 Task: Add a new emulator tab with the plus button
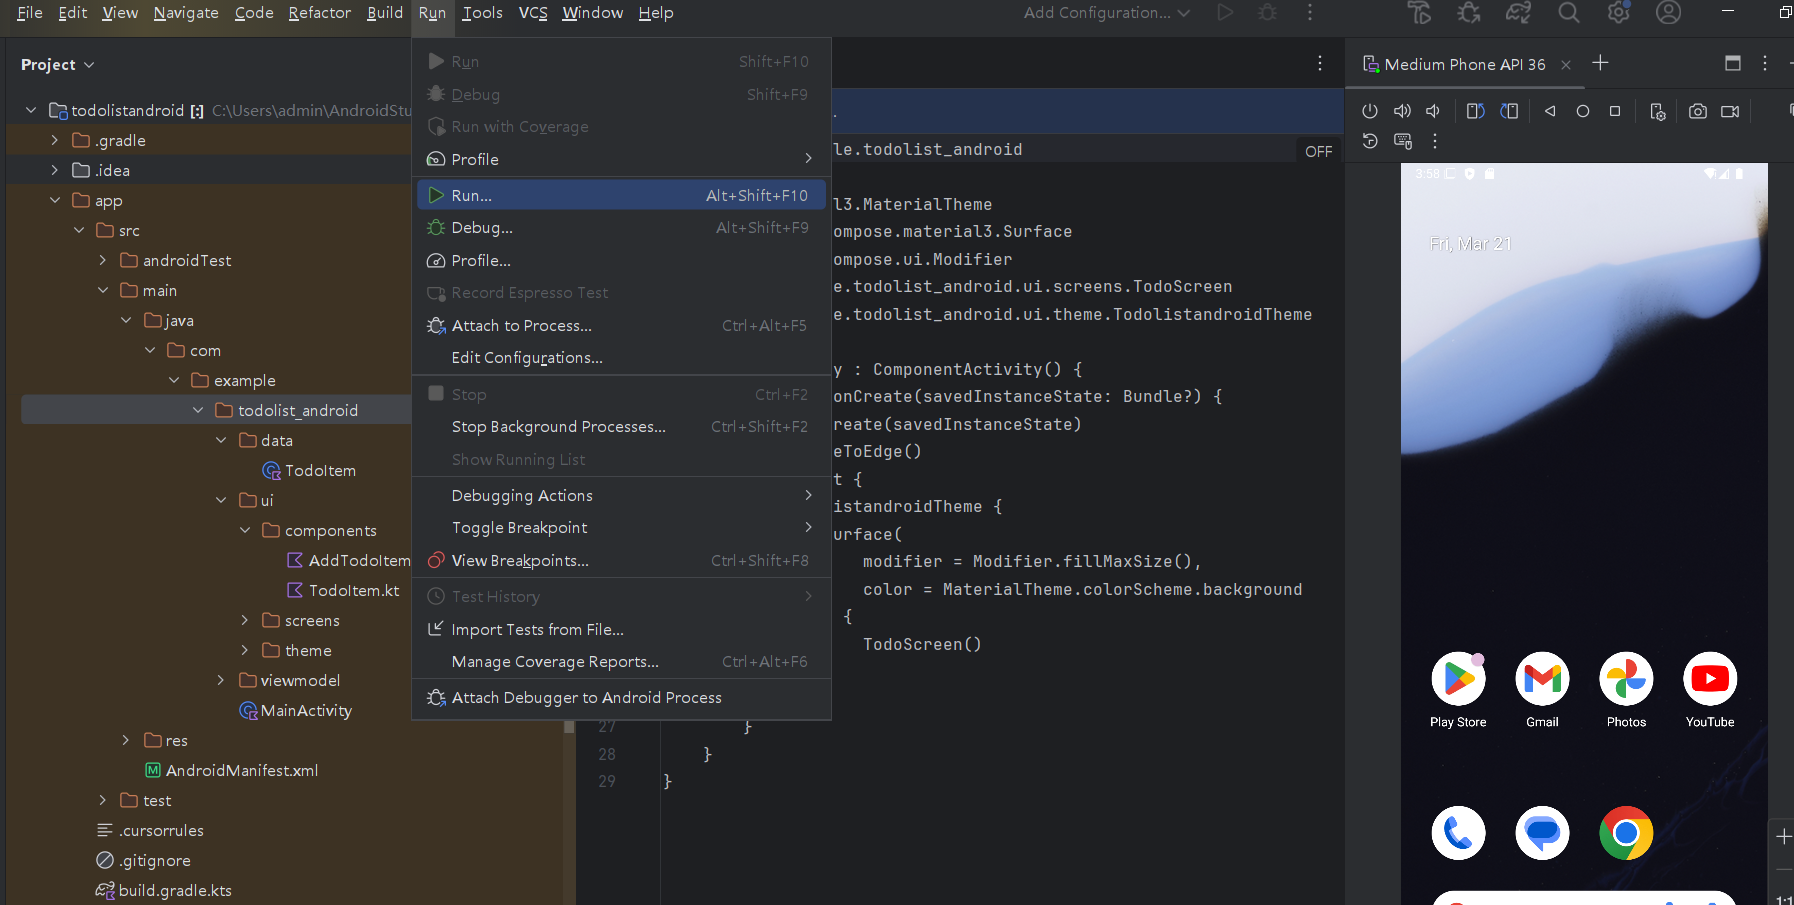coord(1600,63)
